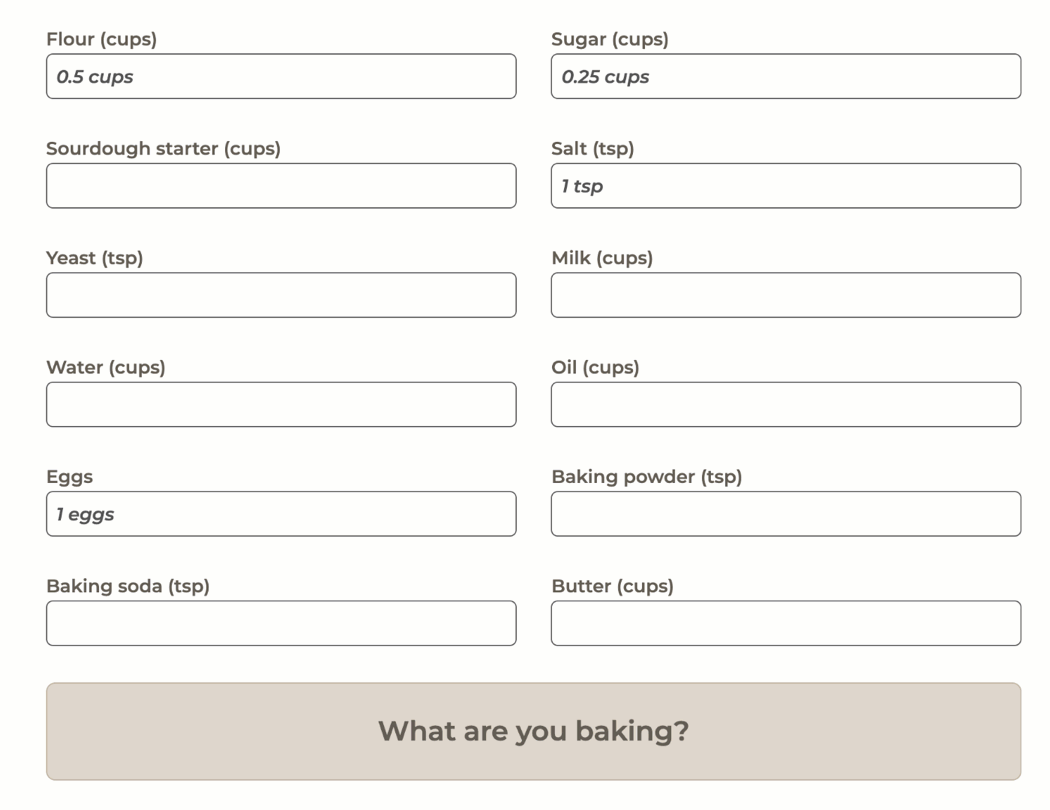Click the "Sourdough starter (cups)" label text

(x=163, y=149)
